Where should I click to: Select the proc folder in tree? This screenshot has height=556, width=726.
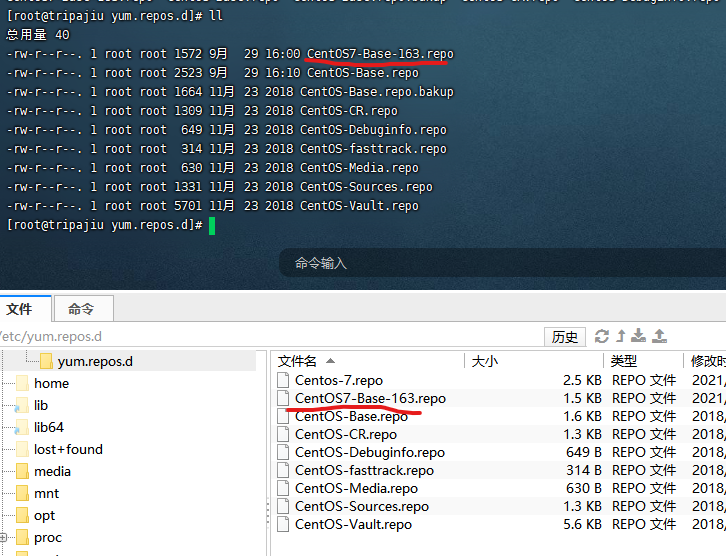48,538
